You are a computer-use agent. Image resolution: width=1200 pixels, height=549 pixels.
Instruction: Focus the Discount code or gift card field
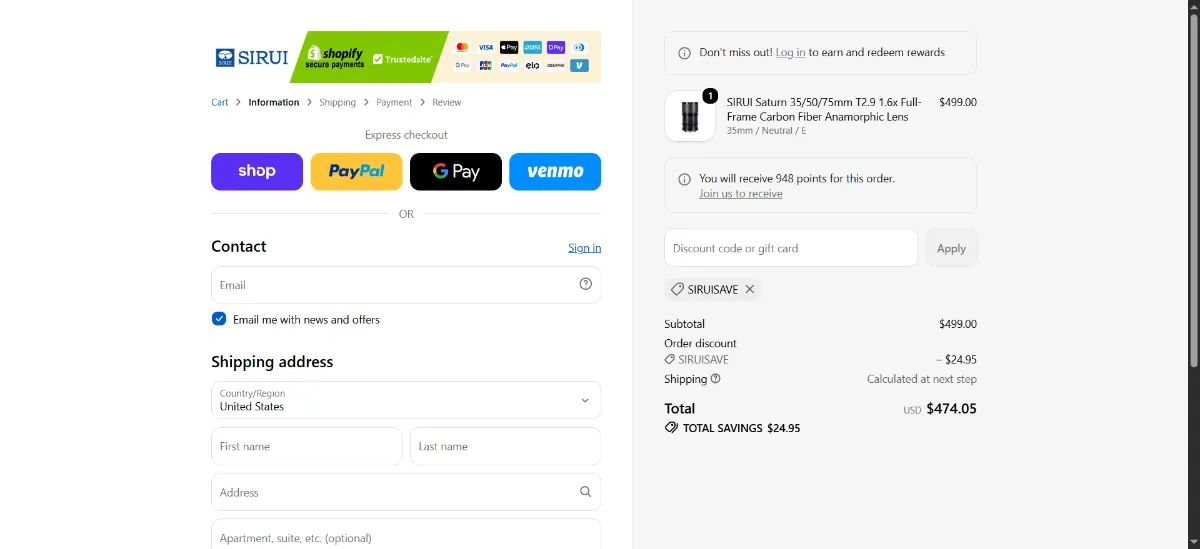pyautogui.click(x=791, y=248)
